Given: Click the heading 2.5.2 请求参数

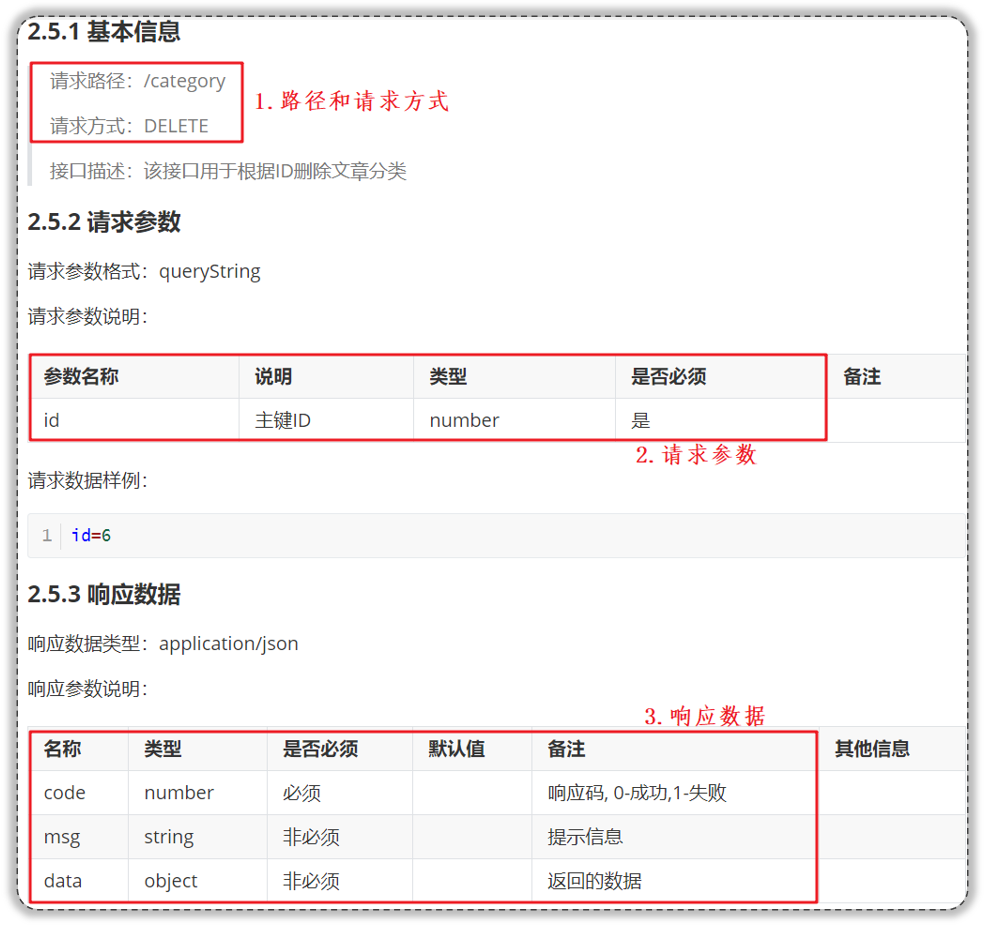Looking at the screenshot, I should point(104,222).
